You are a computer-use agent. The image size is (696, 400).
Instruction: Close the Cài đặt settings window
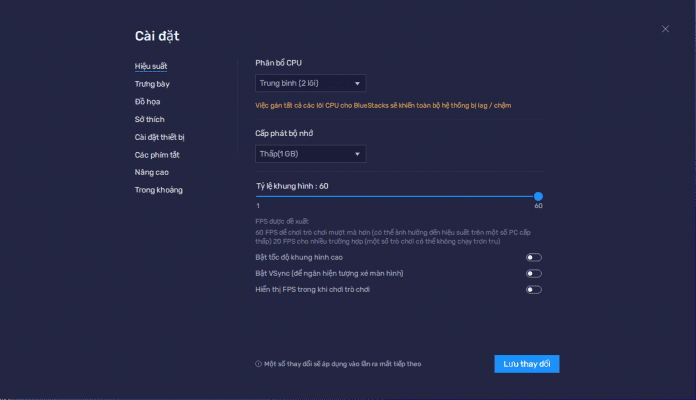pos(665,29)
